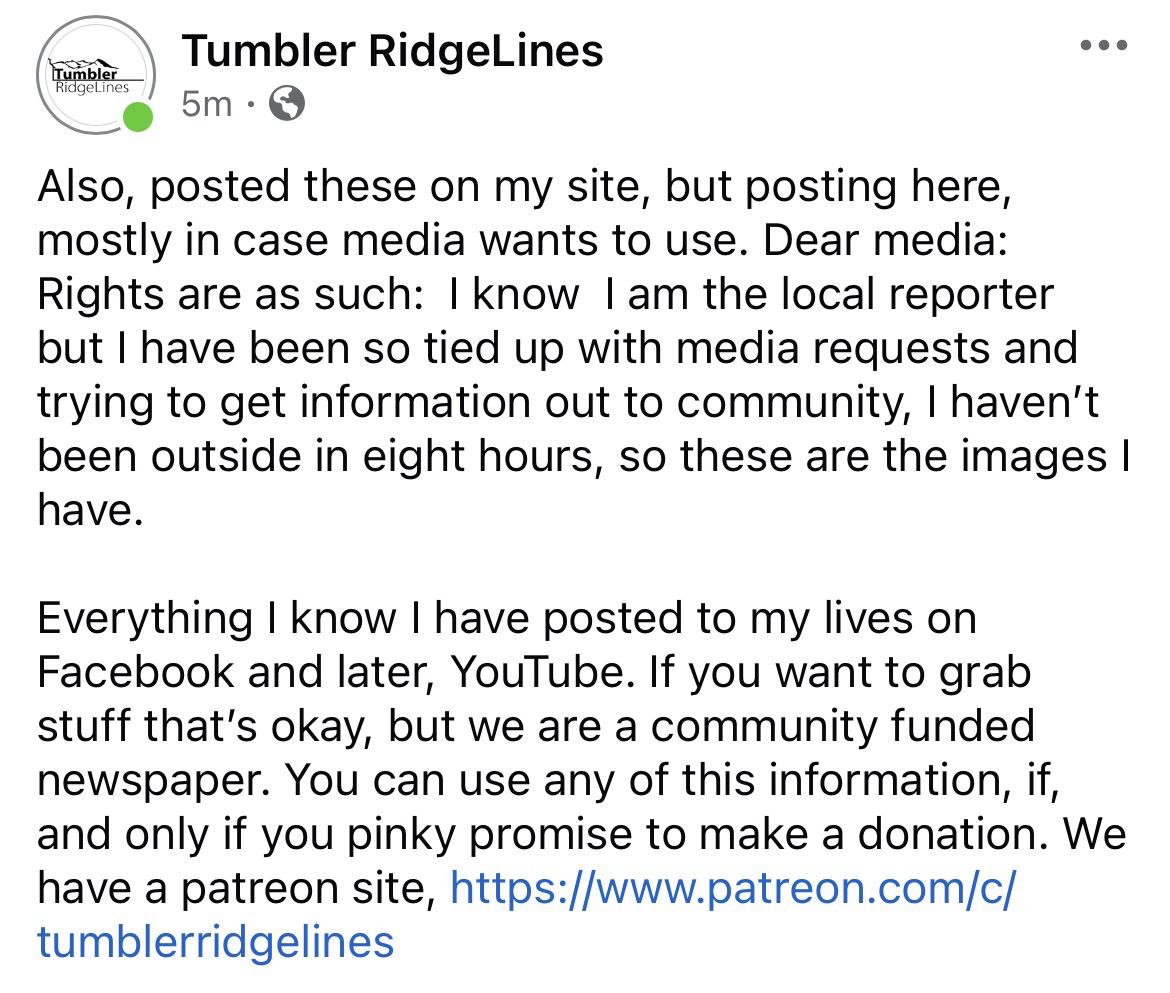Click the blue tumblerridgelines link text
The width and height of the screenshot is (1170, 993).
[215, 941]
